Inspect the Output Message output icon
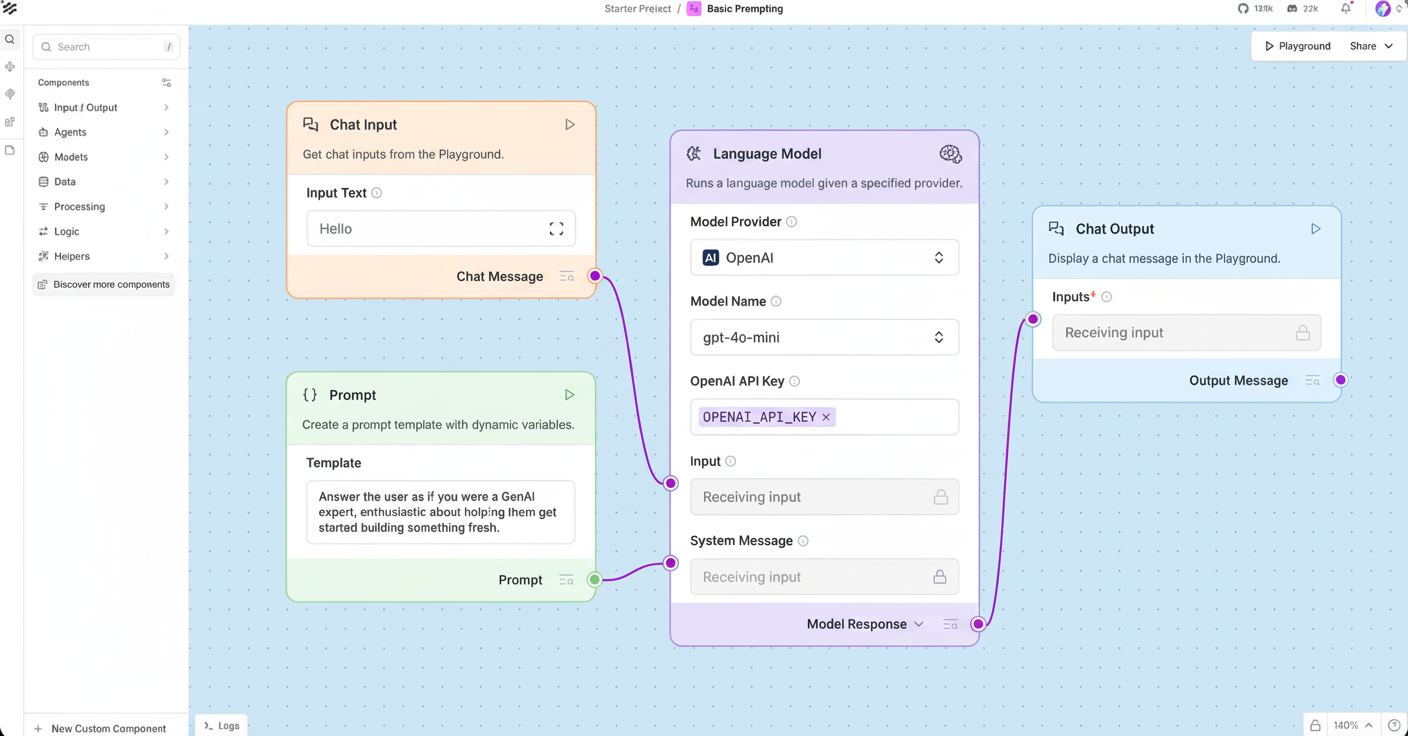 point(1312,381)
